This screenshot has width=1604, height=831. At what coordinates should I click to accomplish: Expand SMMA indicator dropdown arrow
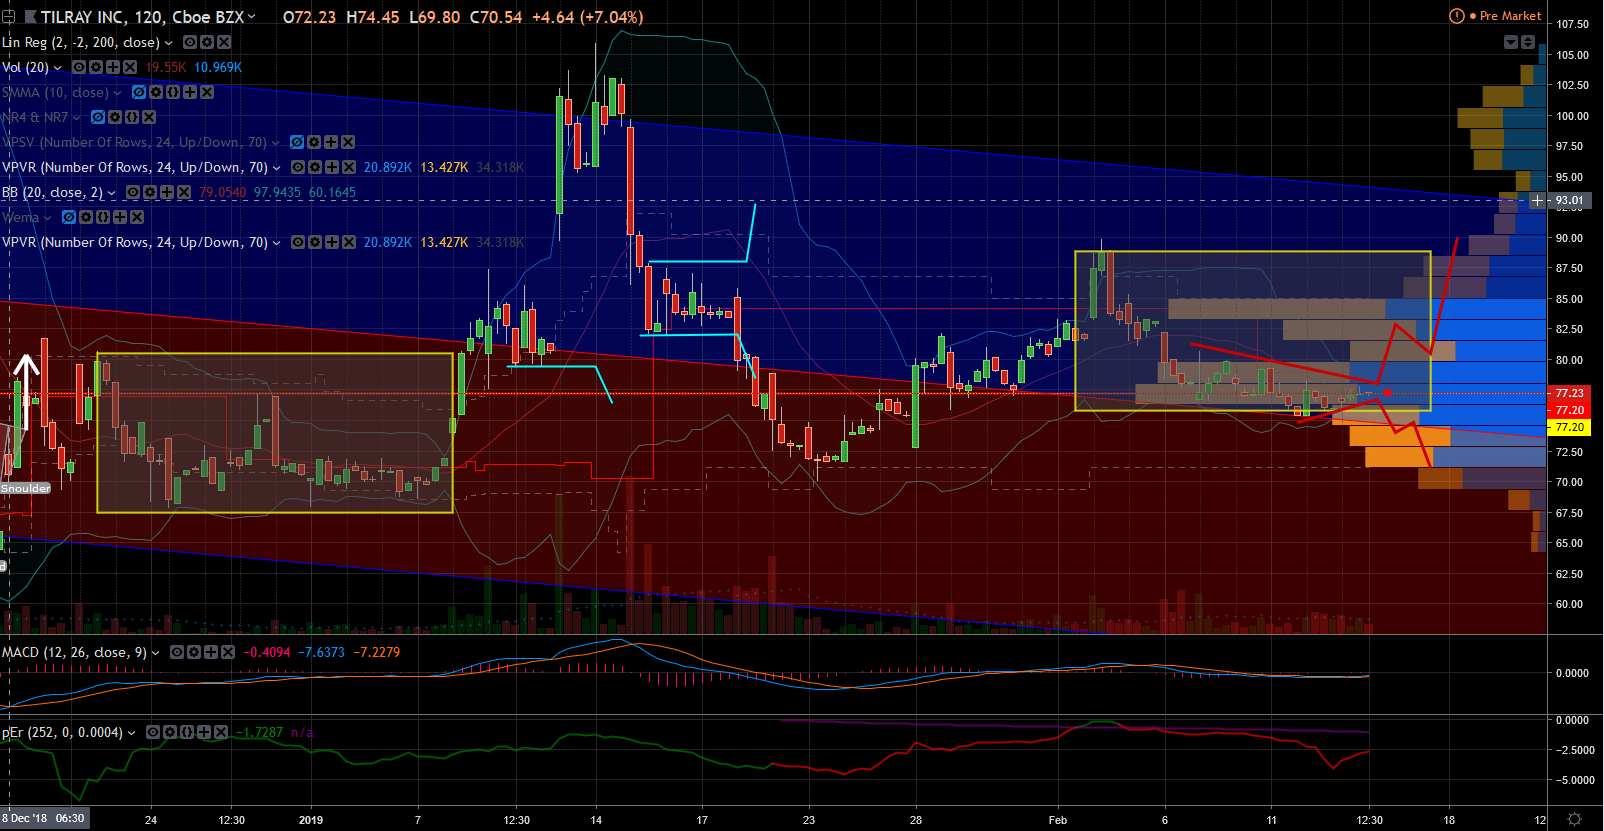tap(117, 93)
